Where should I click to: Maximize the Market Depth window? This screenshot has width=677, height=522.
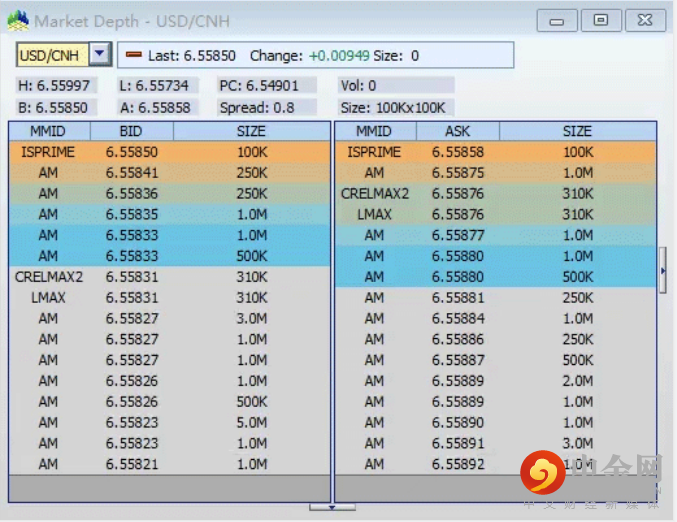[x=600, y=20]
